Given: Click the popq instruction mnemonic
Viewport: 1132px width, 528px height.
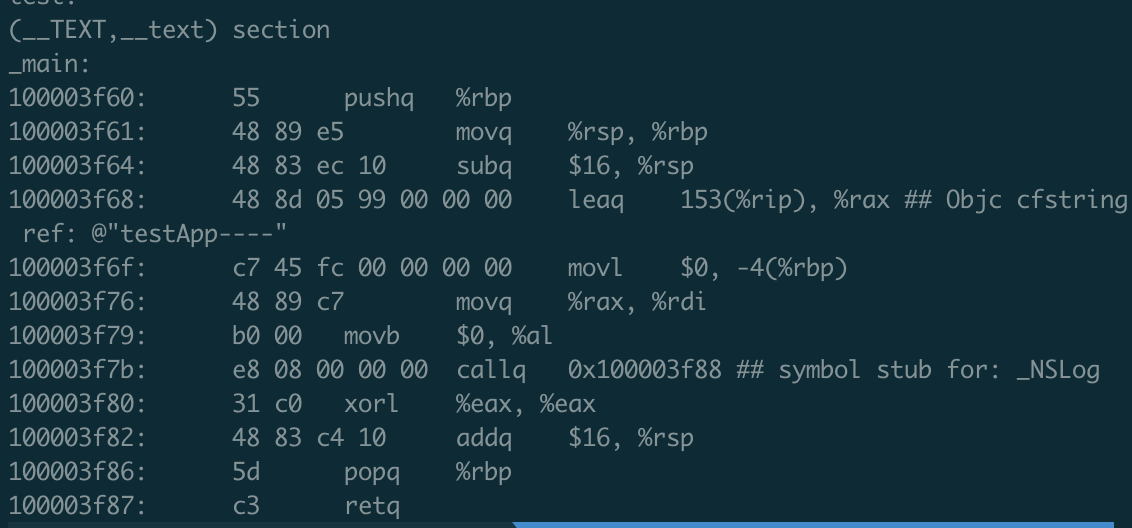Looking at the screenshot, I should click(x=372, y=472).
